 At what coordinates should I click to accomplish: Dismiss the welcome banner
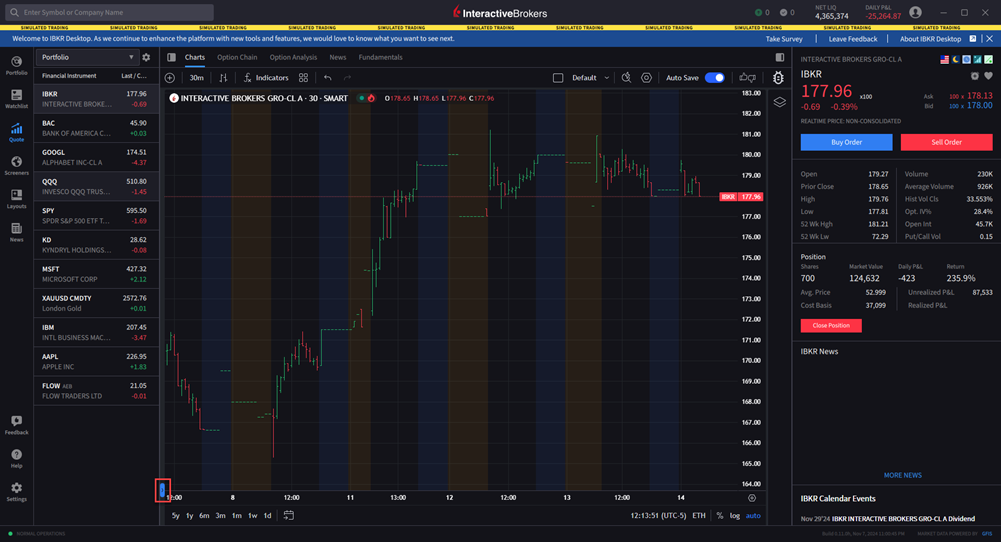coord(990,39)
